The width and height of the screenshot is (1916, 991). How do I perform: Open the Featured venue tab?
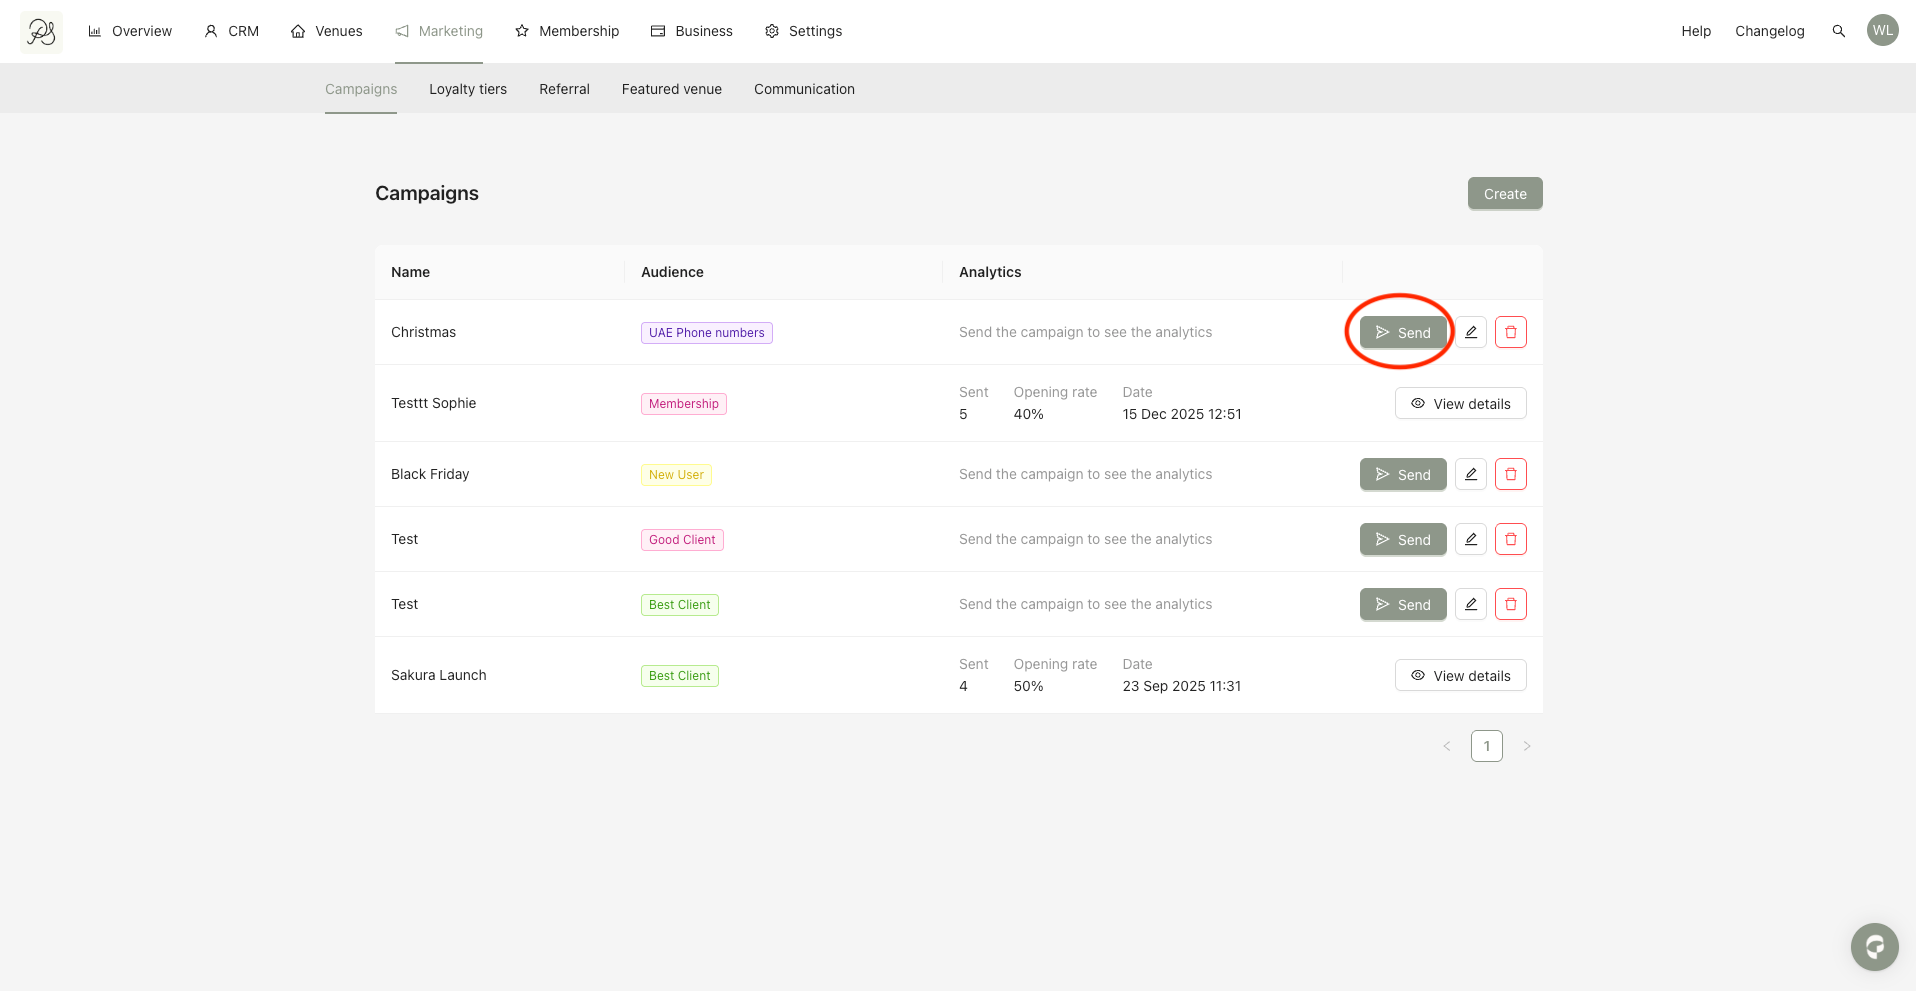672,89
